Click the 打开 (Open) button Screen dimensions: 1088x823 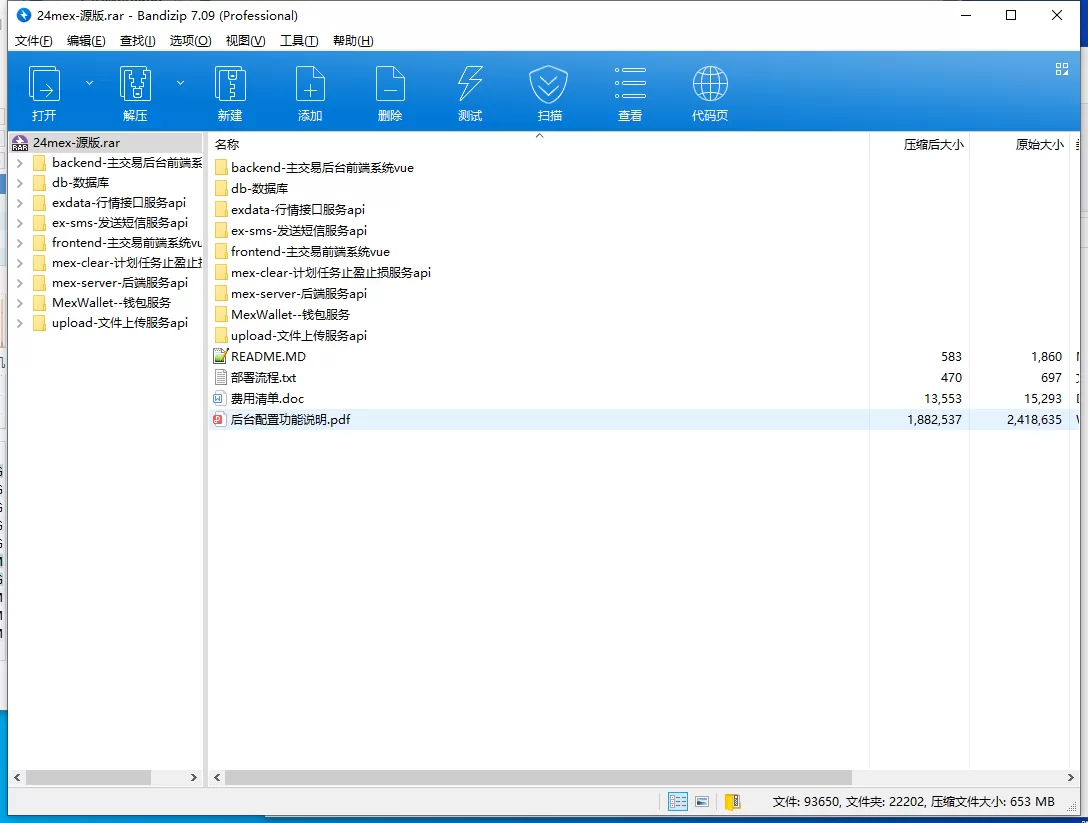click(43, 90)
